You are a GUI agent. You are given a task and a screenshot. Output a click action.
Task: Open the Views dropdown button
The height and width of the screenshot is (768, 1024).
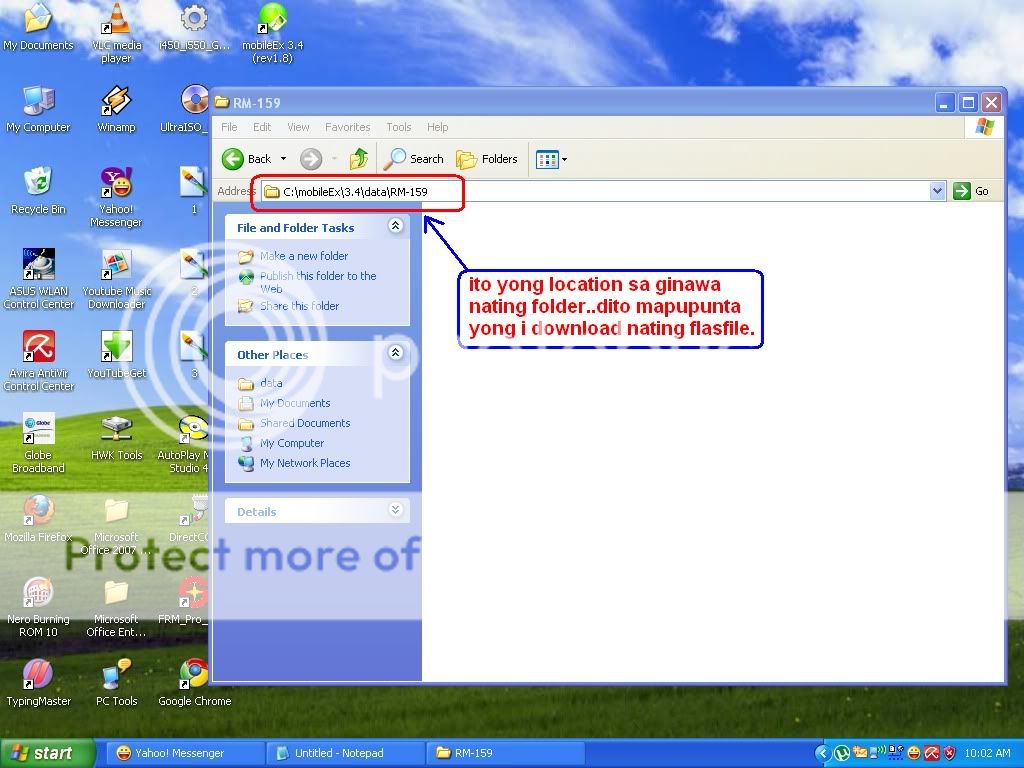(551, 159)
